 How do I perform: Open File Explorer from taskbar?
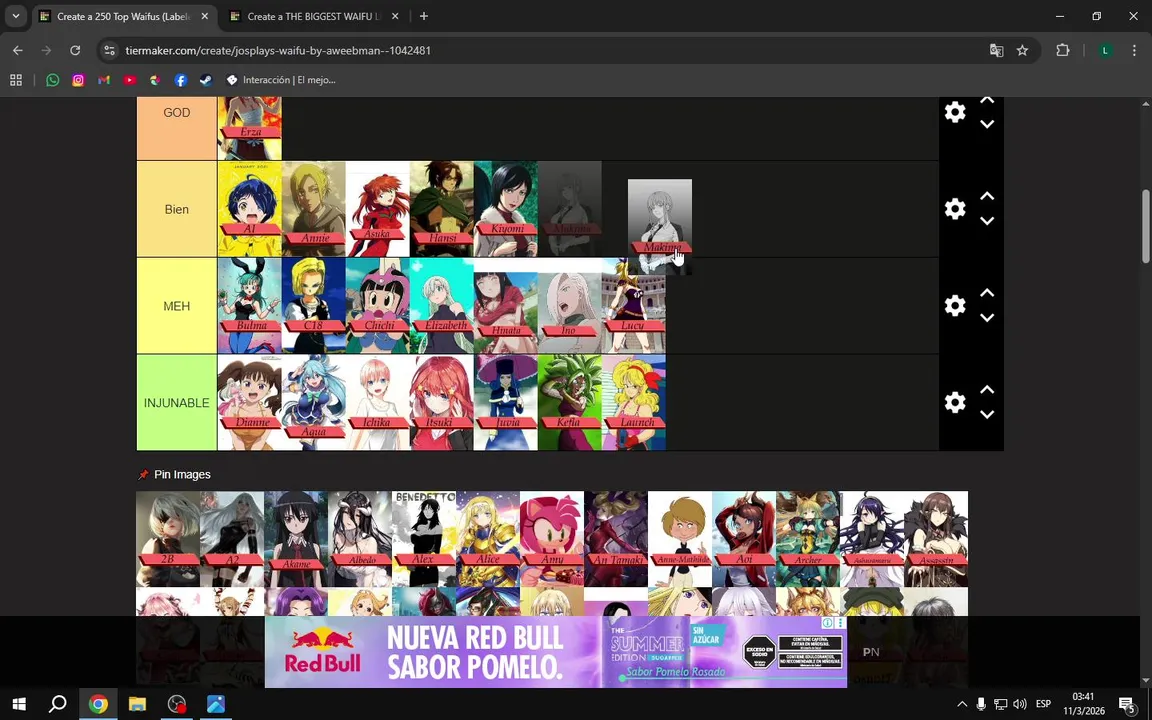tap(137, 704)
